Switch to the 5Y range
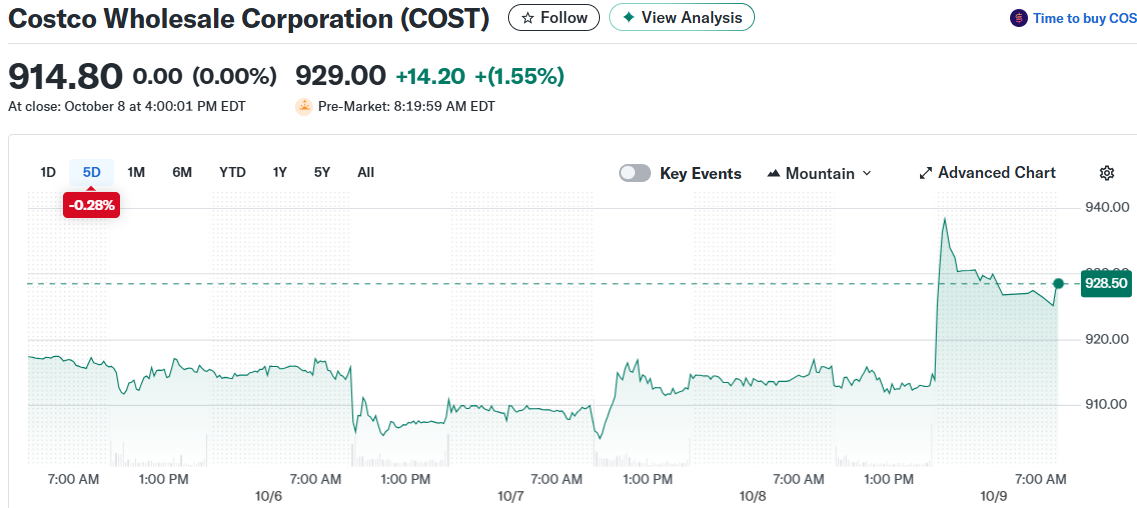This screenshot has height=508, width=1137. coord(322,172)
